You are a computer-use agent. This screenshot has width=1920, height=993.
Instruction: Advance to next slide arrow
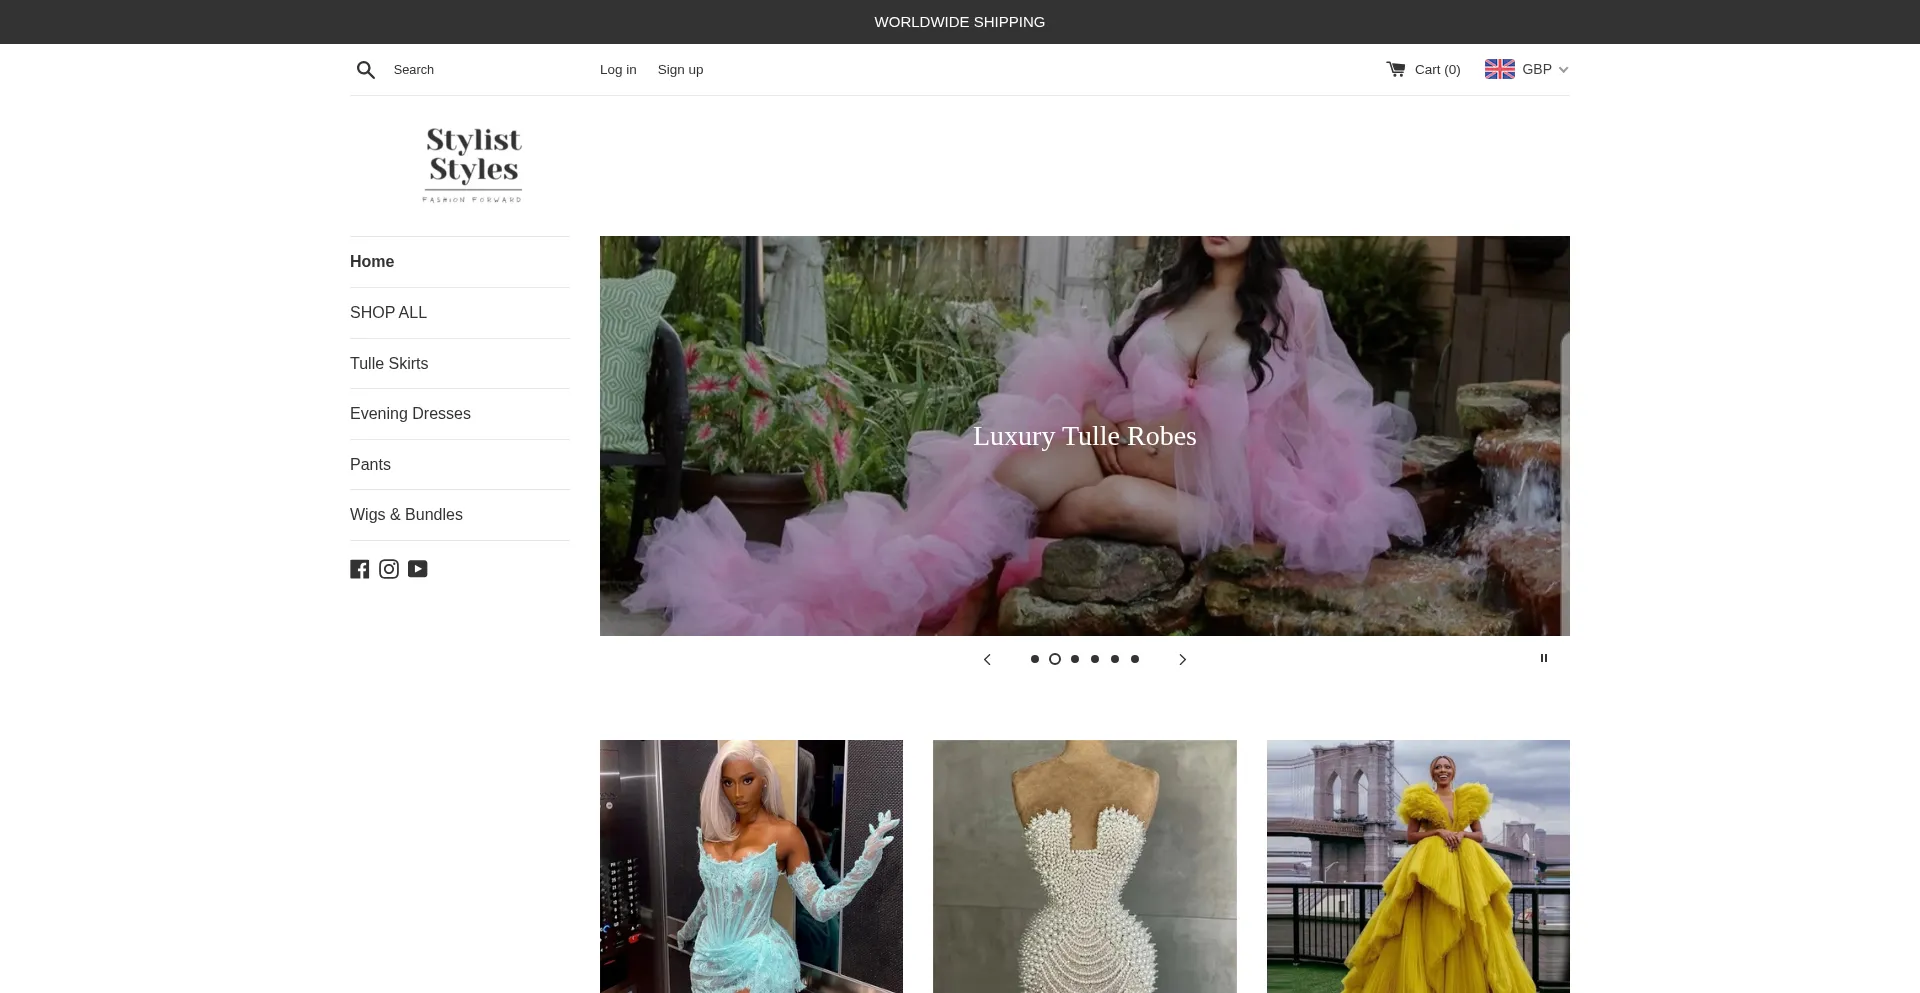[x=1182, y=659]
